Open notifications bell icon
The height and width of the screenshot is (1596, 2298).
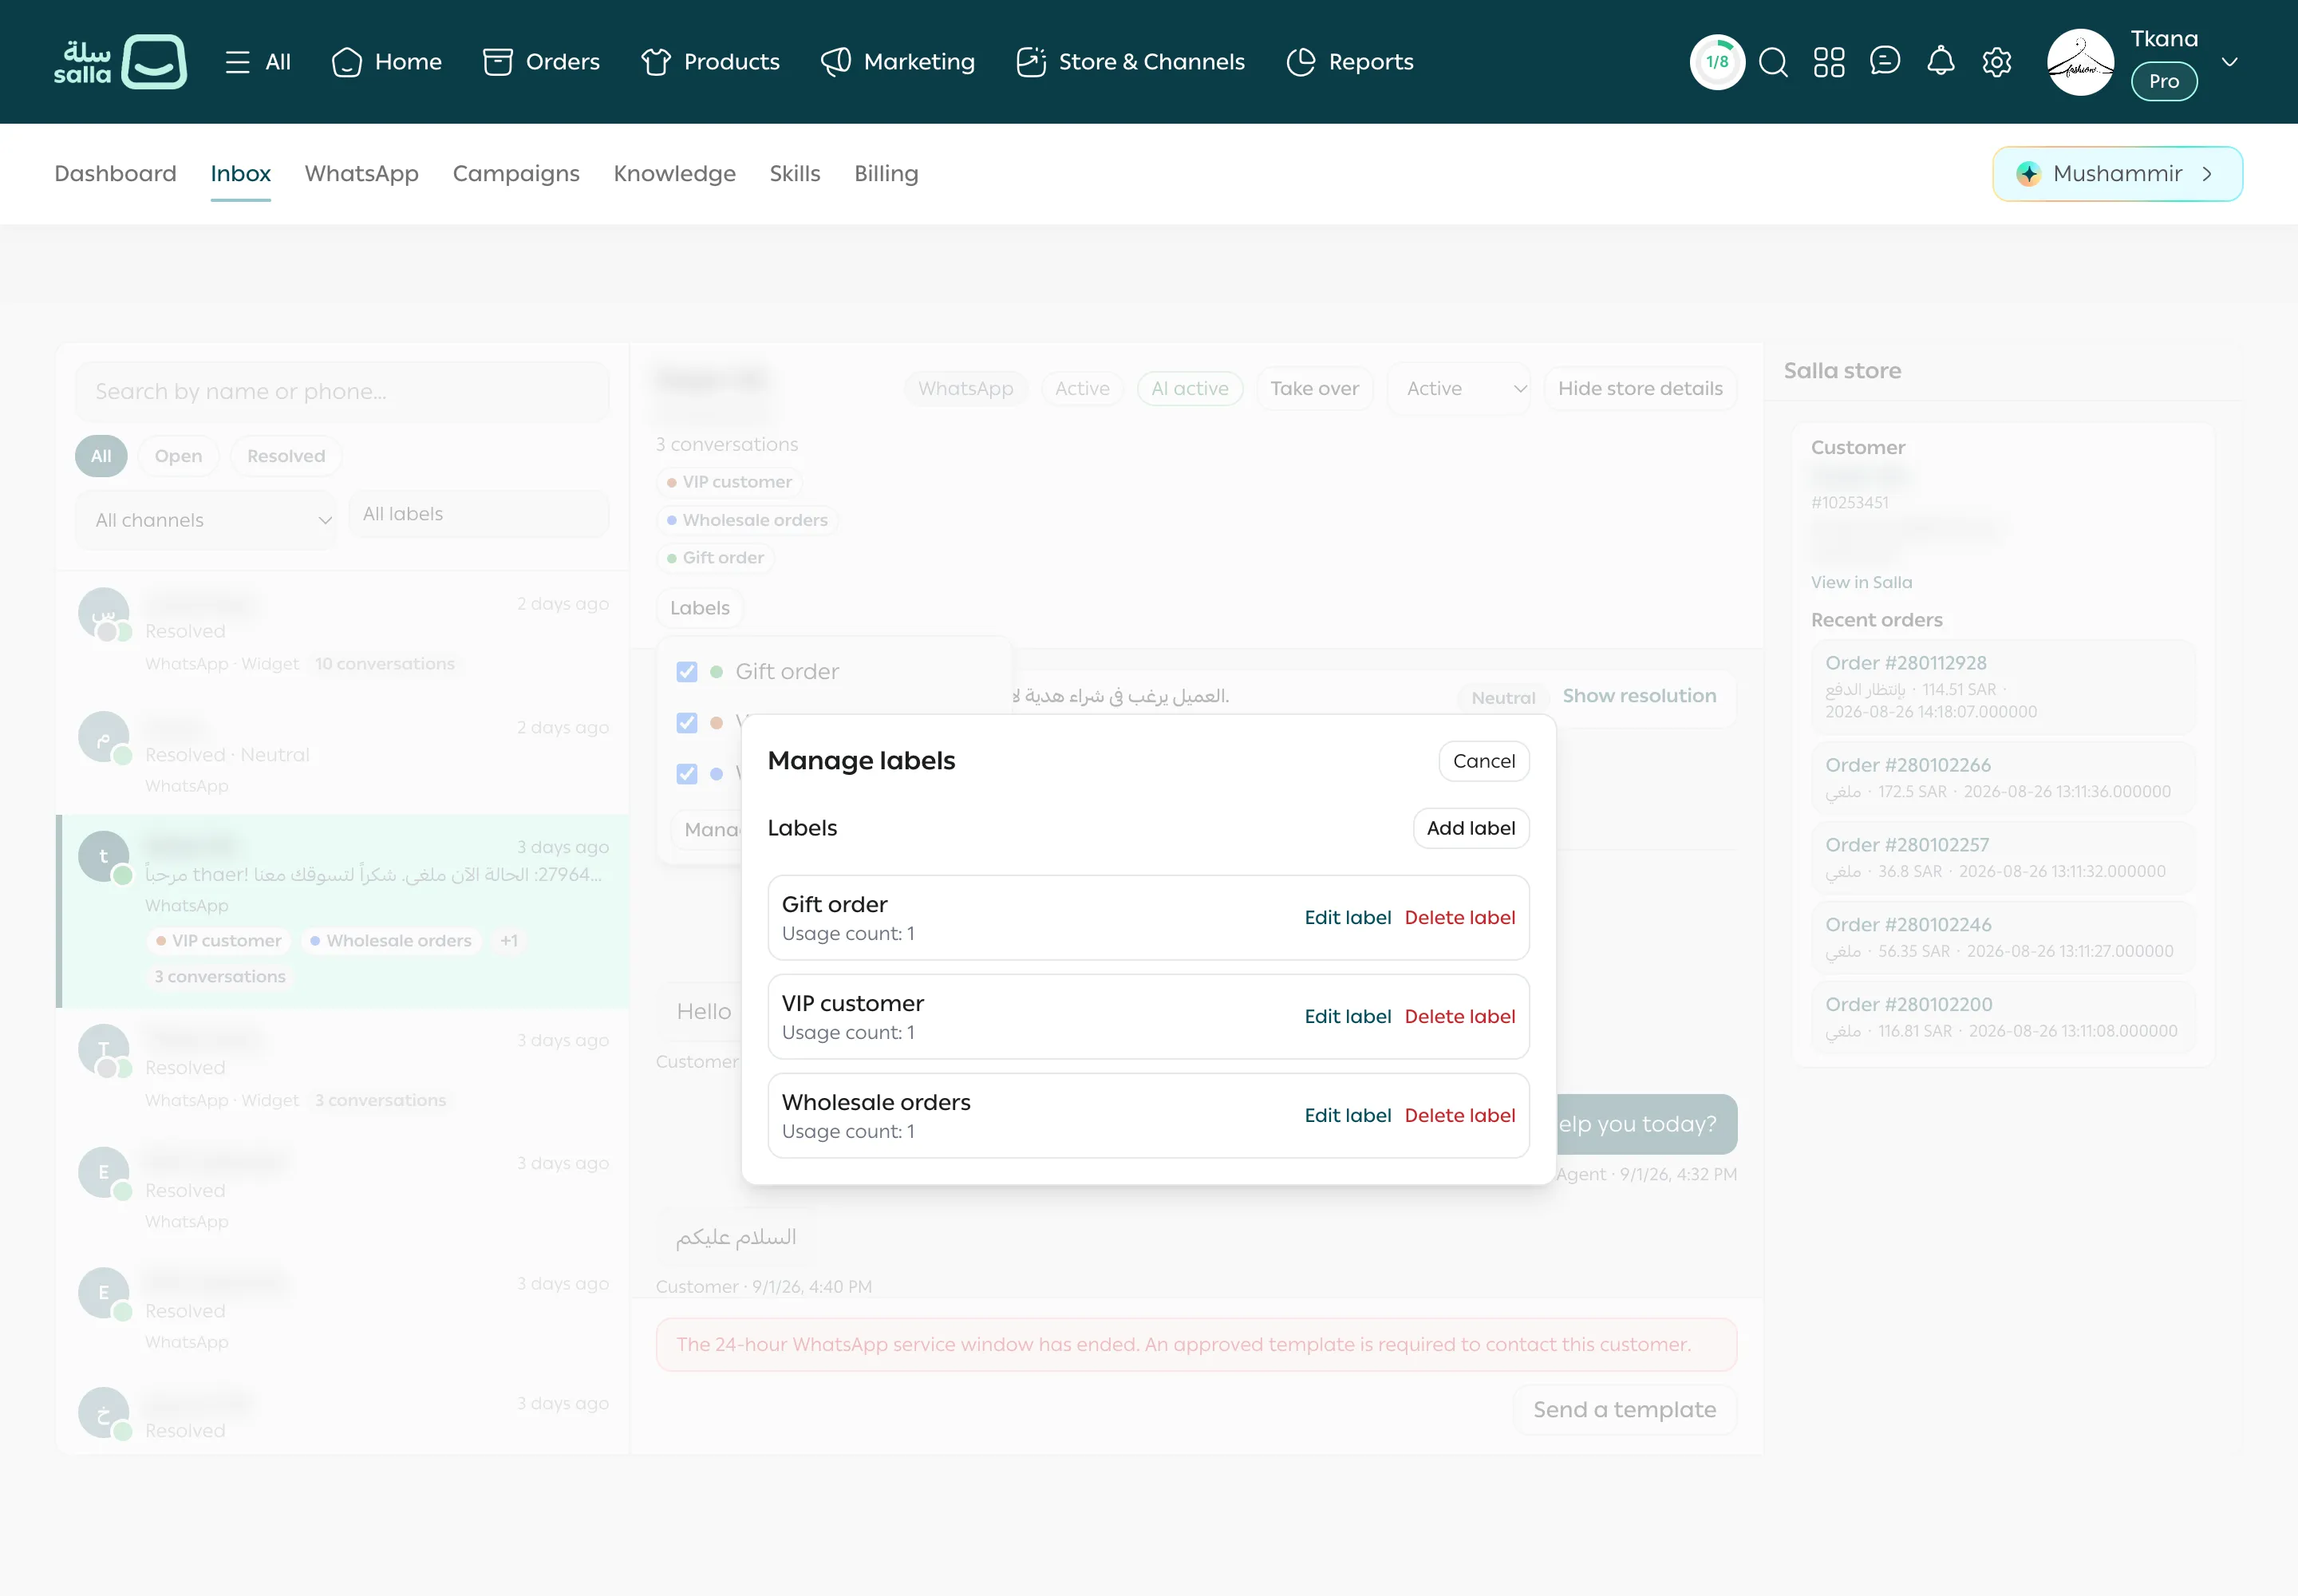pos(1941,62)
